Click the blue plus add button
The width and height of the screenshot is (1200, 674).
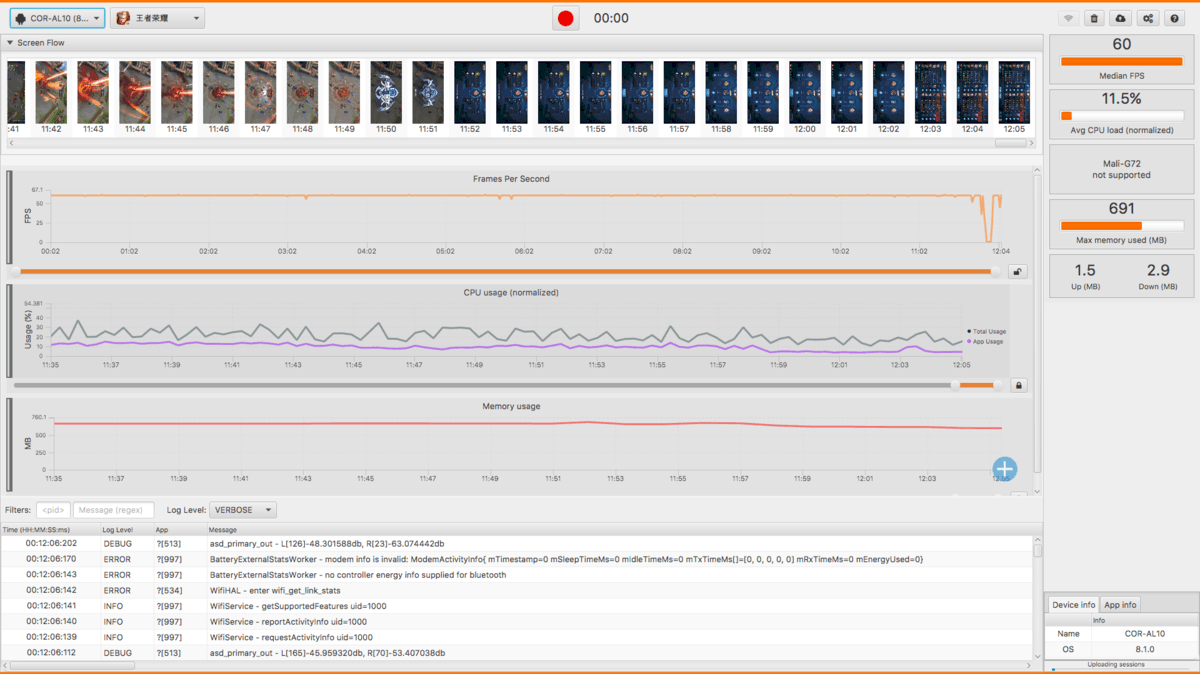pos(1004,468)
